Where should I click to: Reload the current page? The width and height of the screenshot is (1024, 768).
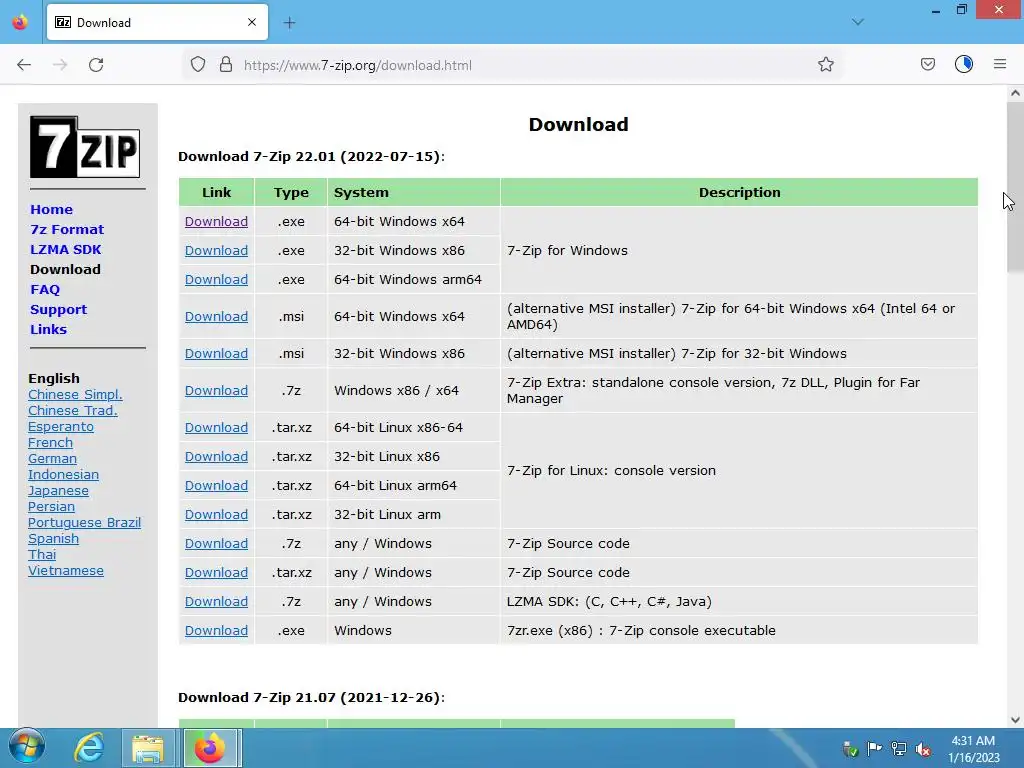coord(96,65)
